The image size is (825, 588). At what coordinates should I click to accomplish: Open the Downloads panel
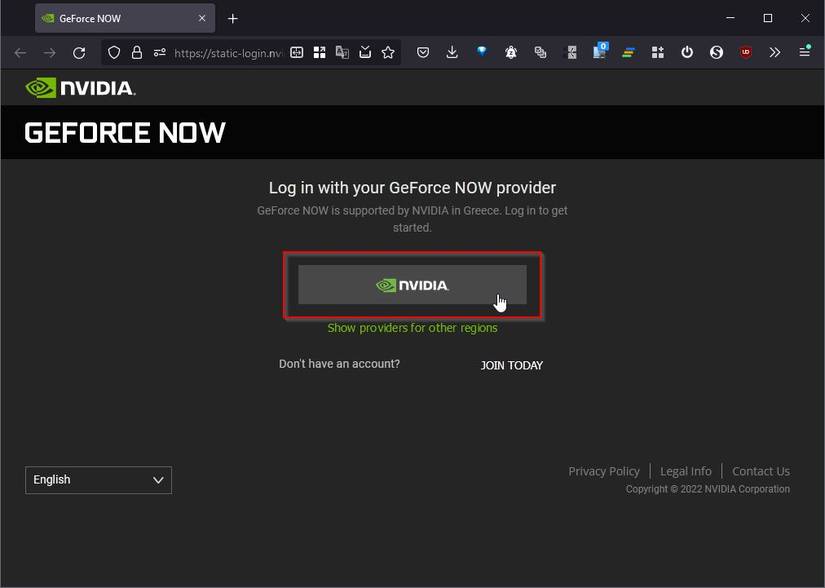pos(452,52)
